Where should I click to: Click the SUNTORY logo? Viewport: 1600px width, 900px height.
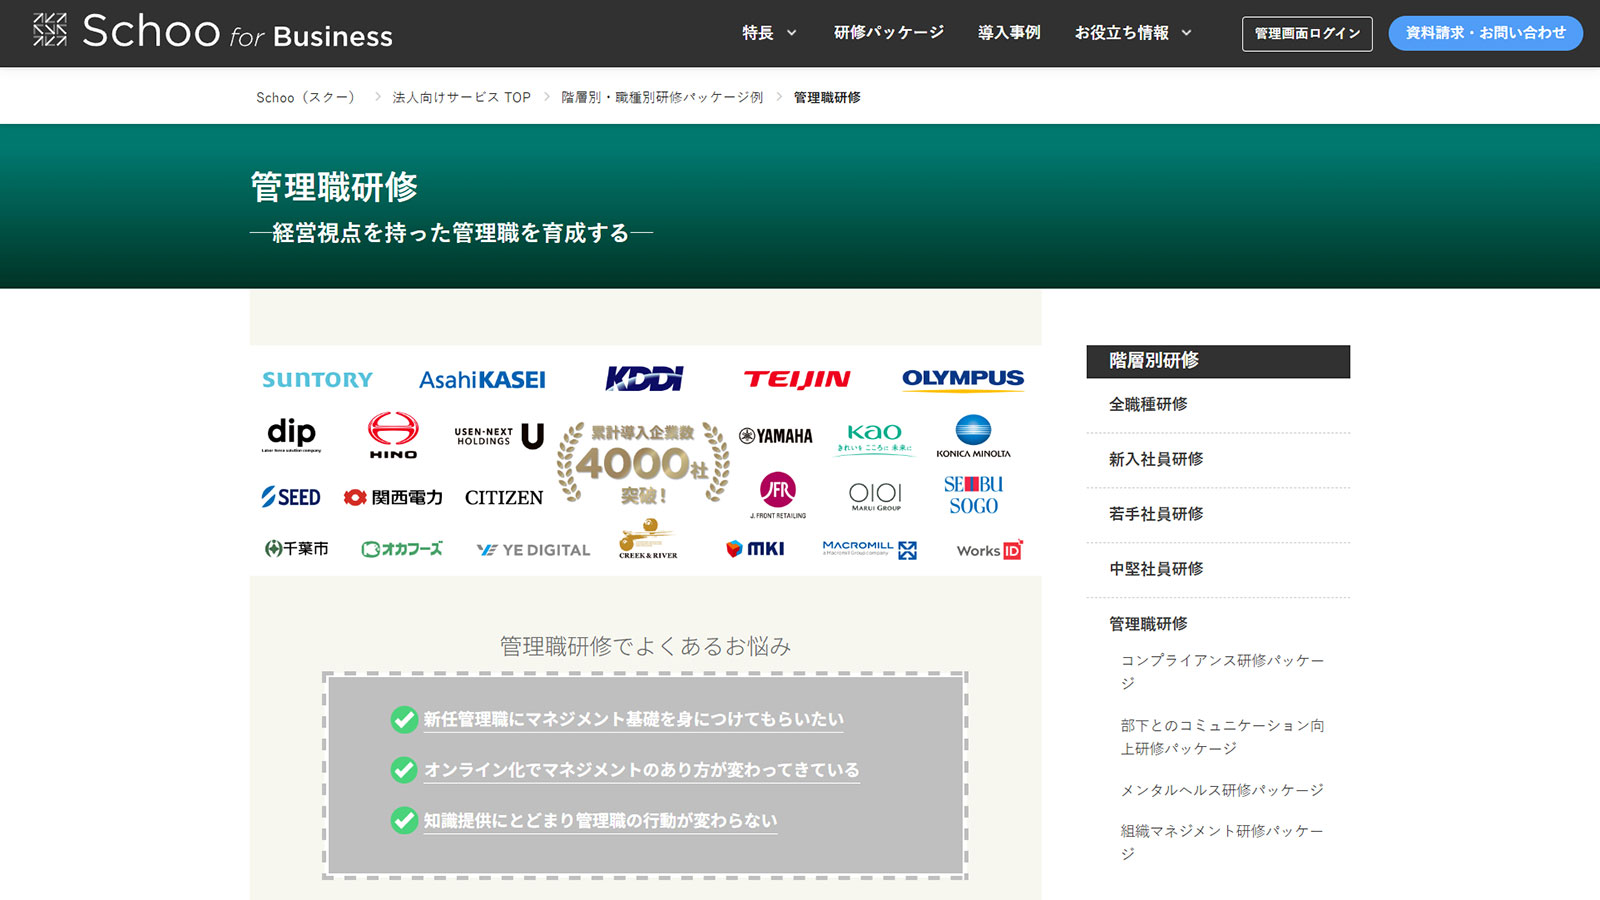[x=317, y=380]
